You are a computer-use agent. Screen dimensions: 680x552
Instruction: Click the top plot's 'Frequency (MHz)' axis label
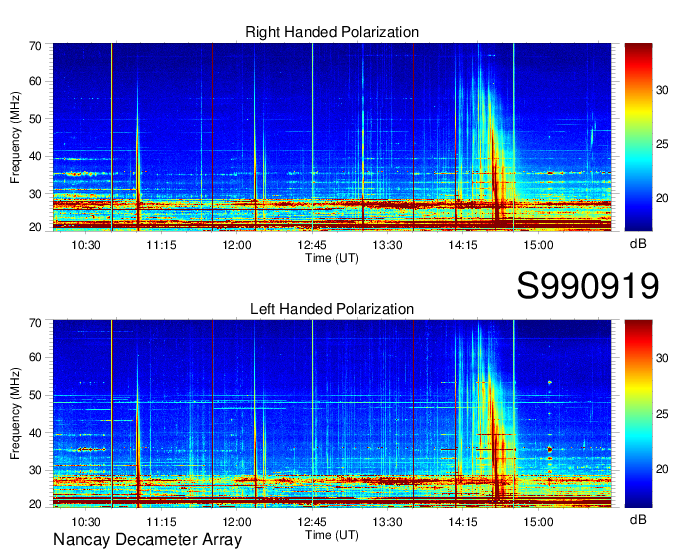pos(15,137)
